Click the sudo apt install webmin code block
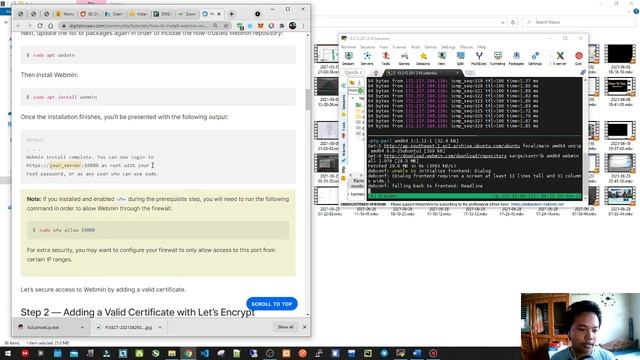Image resolution: width=640 pixels, height=360 pixels. click(158, 97)
